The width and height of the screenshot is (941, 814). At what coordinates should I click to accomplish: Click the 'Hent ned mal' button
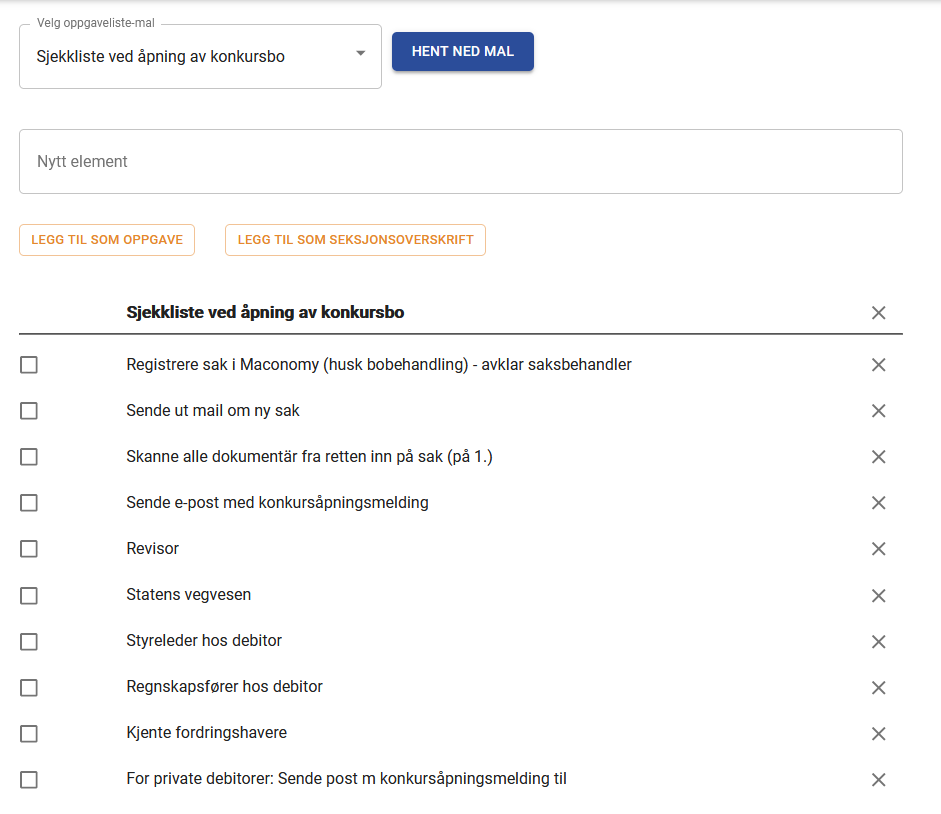pos(462,51)
